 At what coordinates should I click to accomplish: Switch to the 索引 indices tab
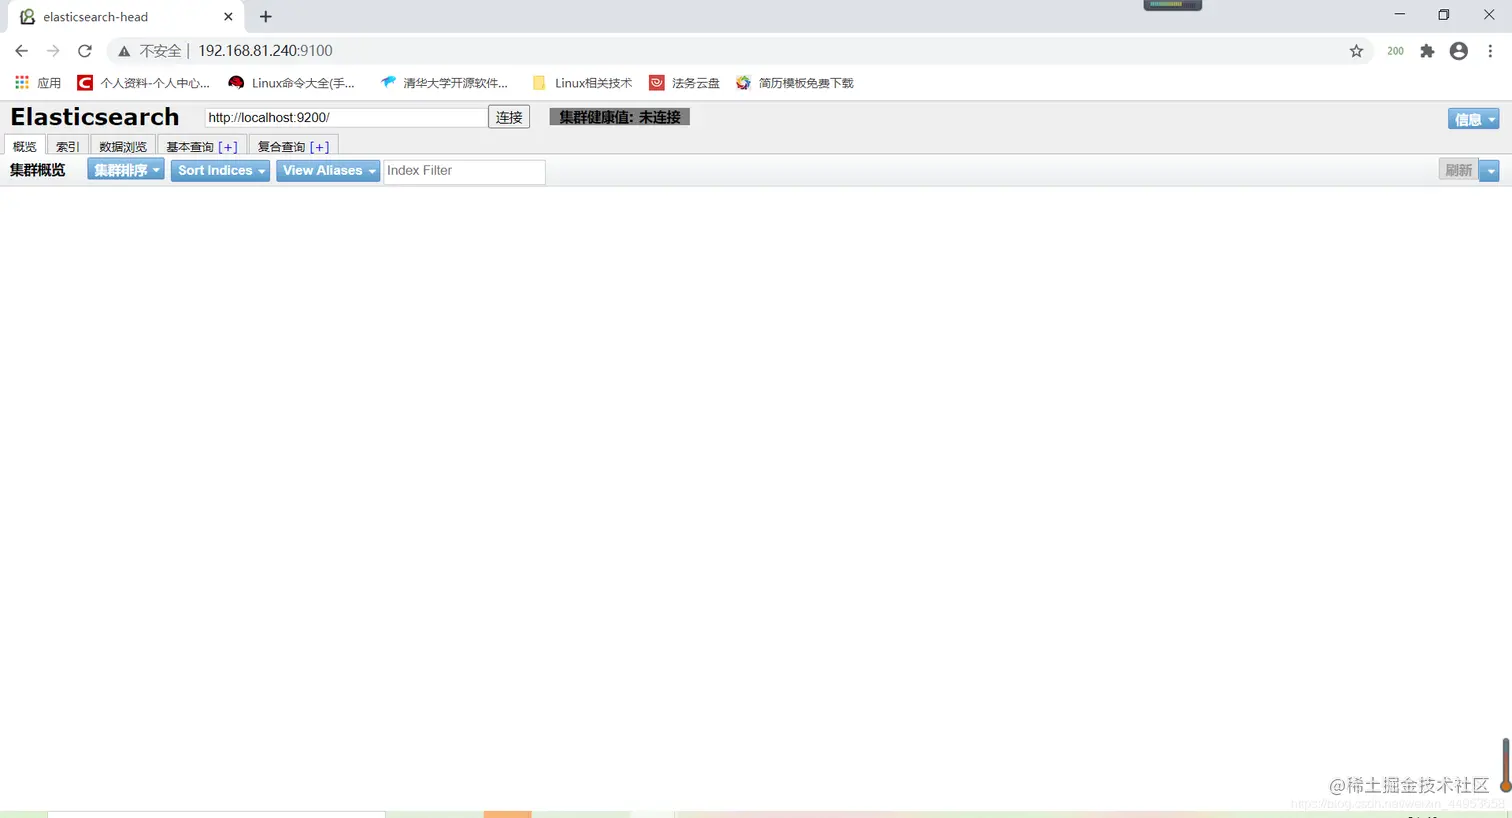coord(67,146)
